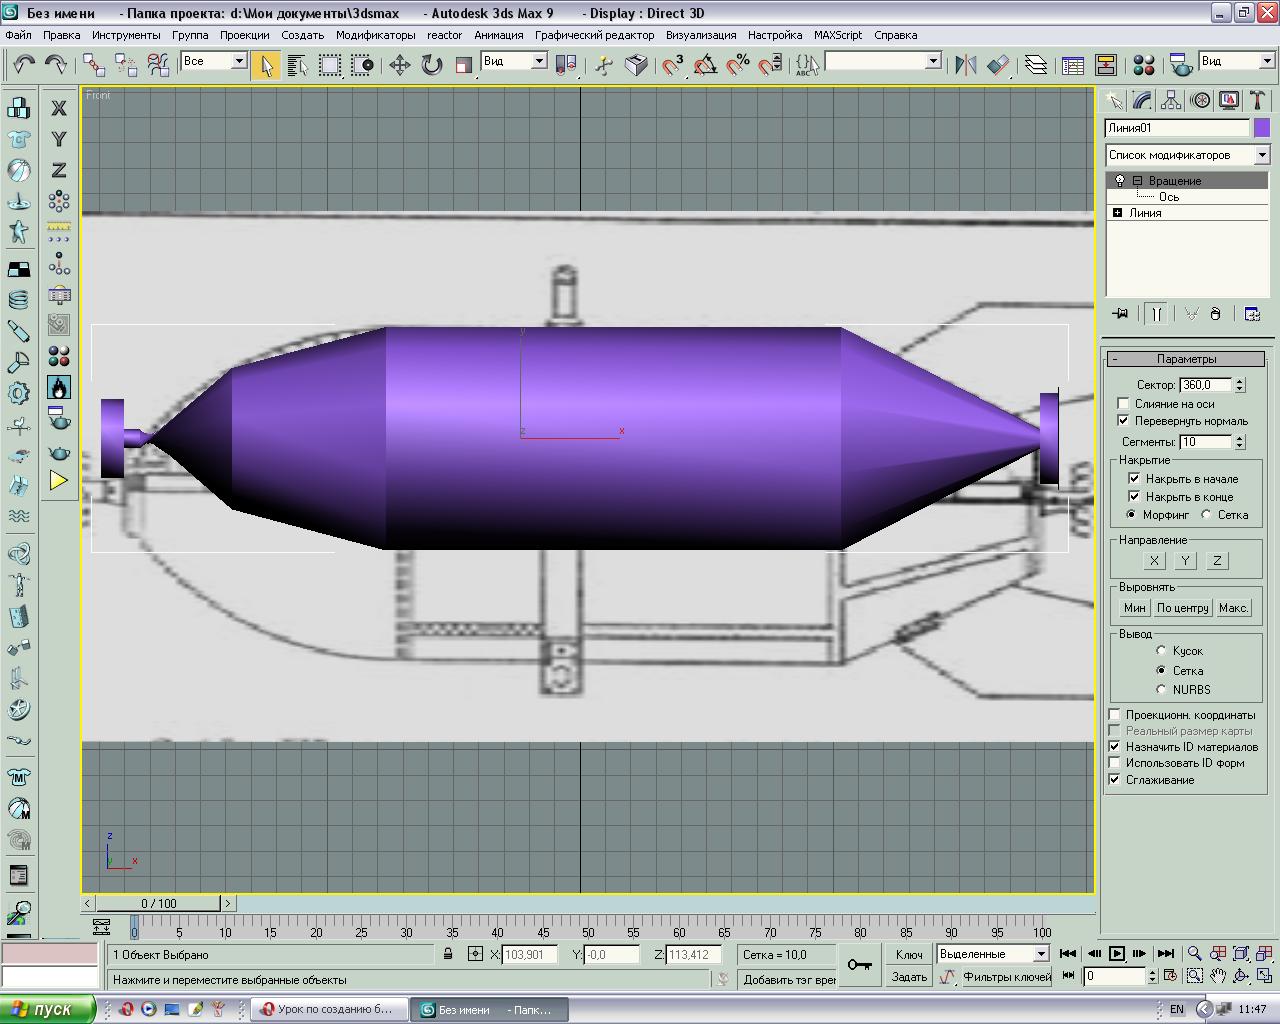
Task: Click the По центру align button
Action: pos(1183,608)
